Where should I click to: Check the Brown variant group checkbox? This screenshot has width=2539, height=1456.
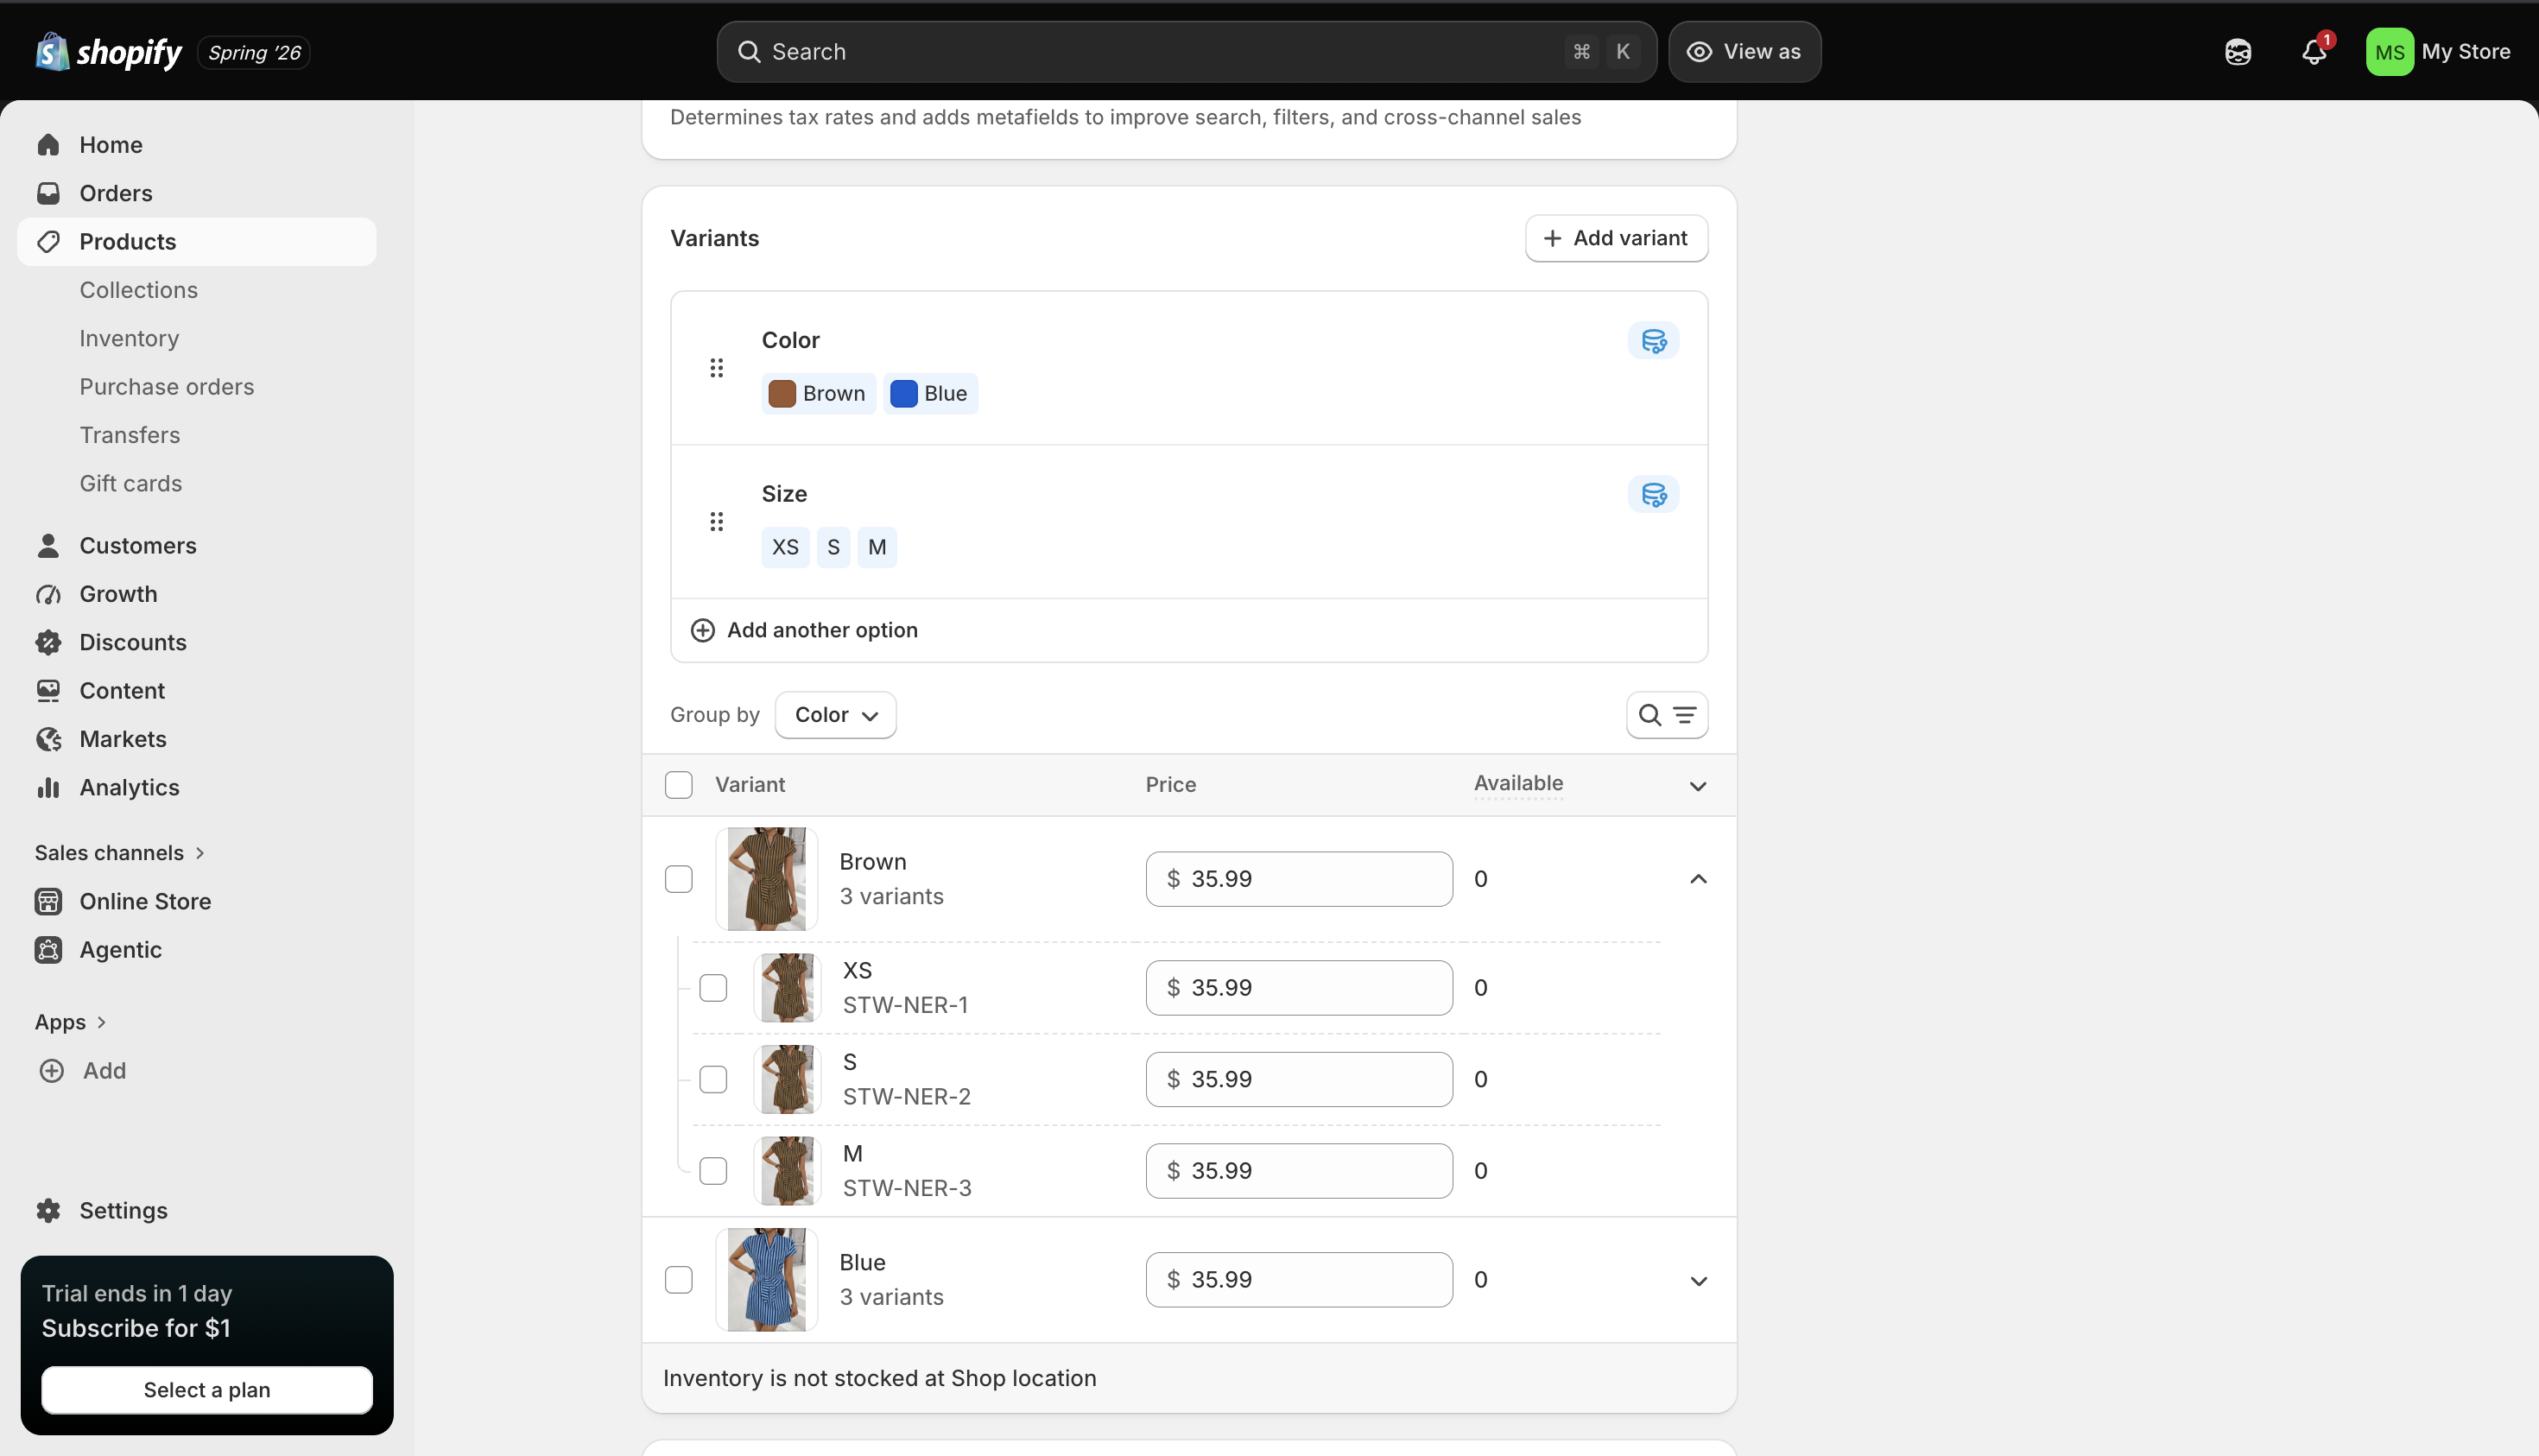pyautogui.click(x=679, y=880)
